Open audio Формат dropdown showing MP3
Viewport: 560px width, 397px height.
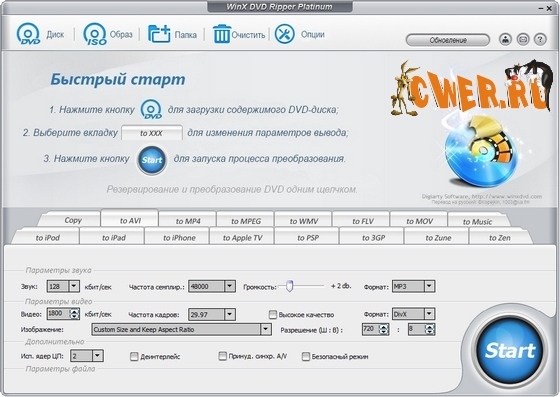point(414,286)
